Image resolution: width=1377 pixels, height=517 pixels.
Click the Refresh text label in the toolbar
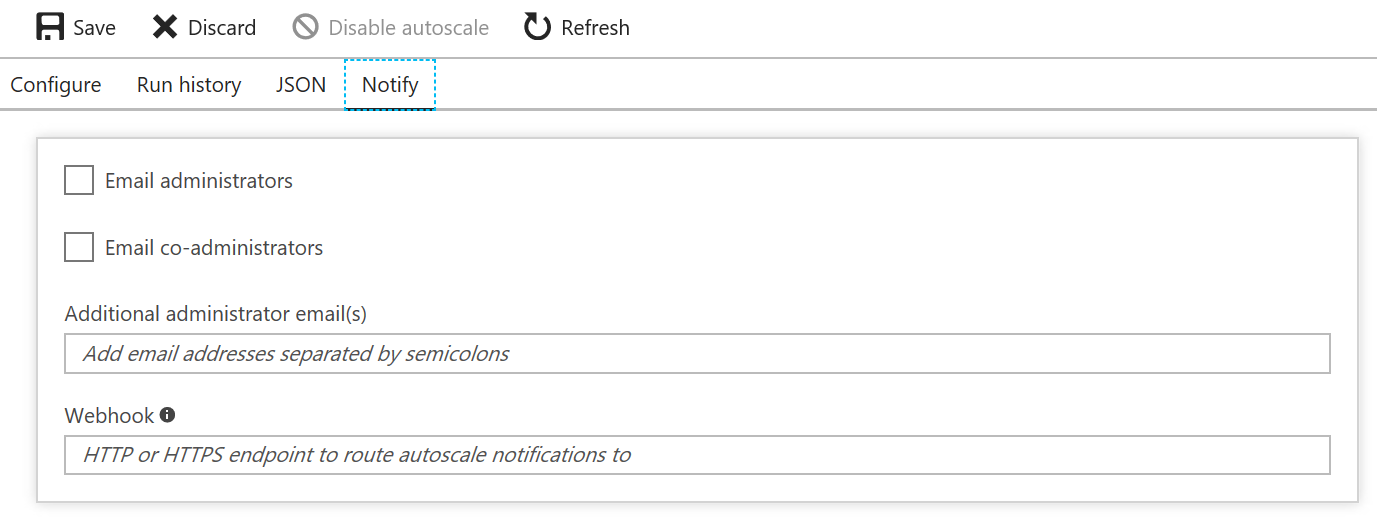tap(595, 28)
